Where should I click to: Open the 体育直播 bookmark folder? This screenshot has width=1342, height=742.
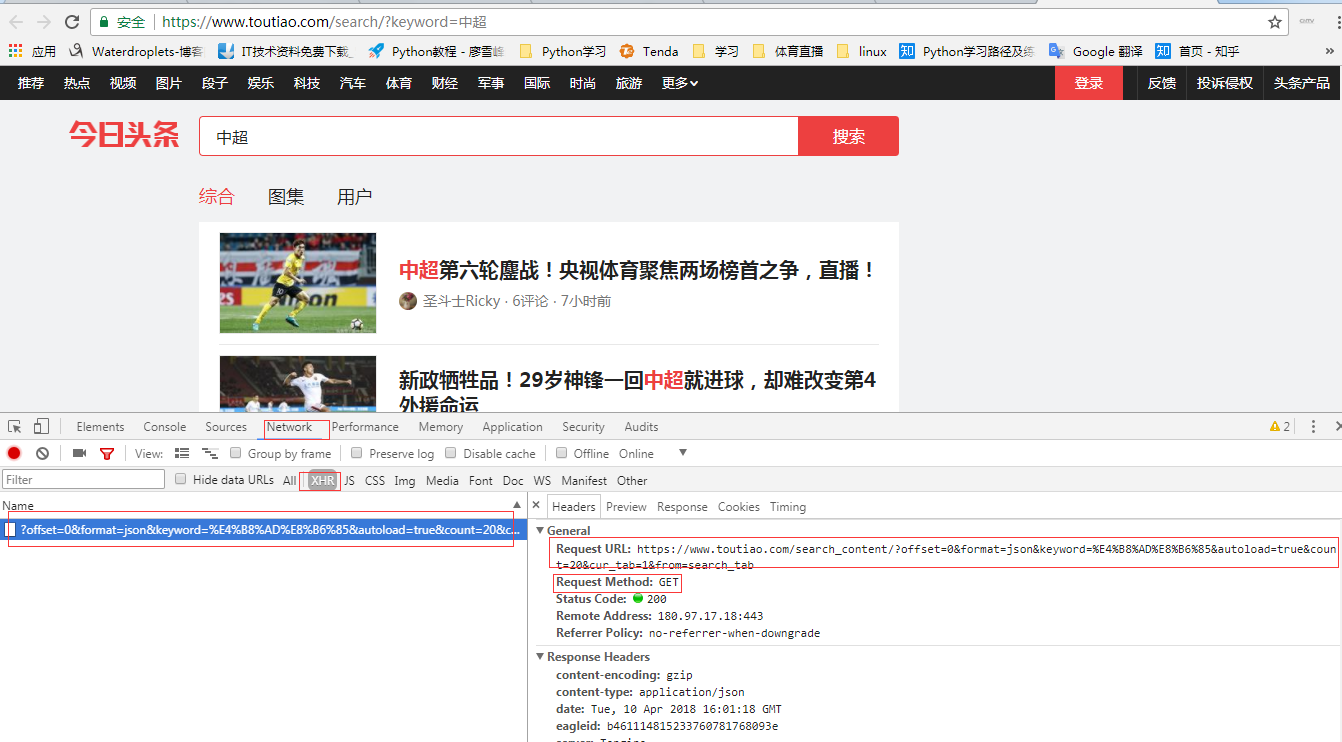tap(788, 51)
